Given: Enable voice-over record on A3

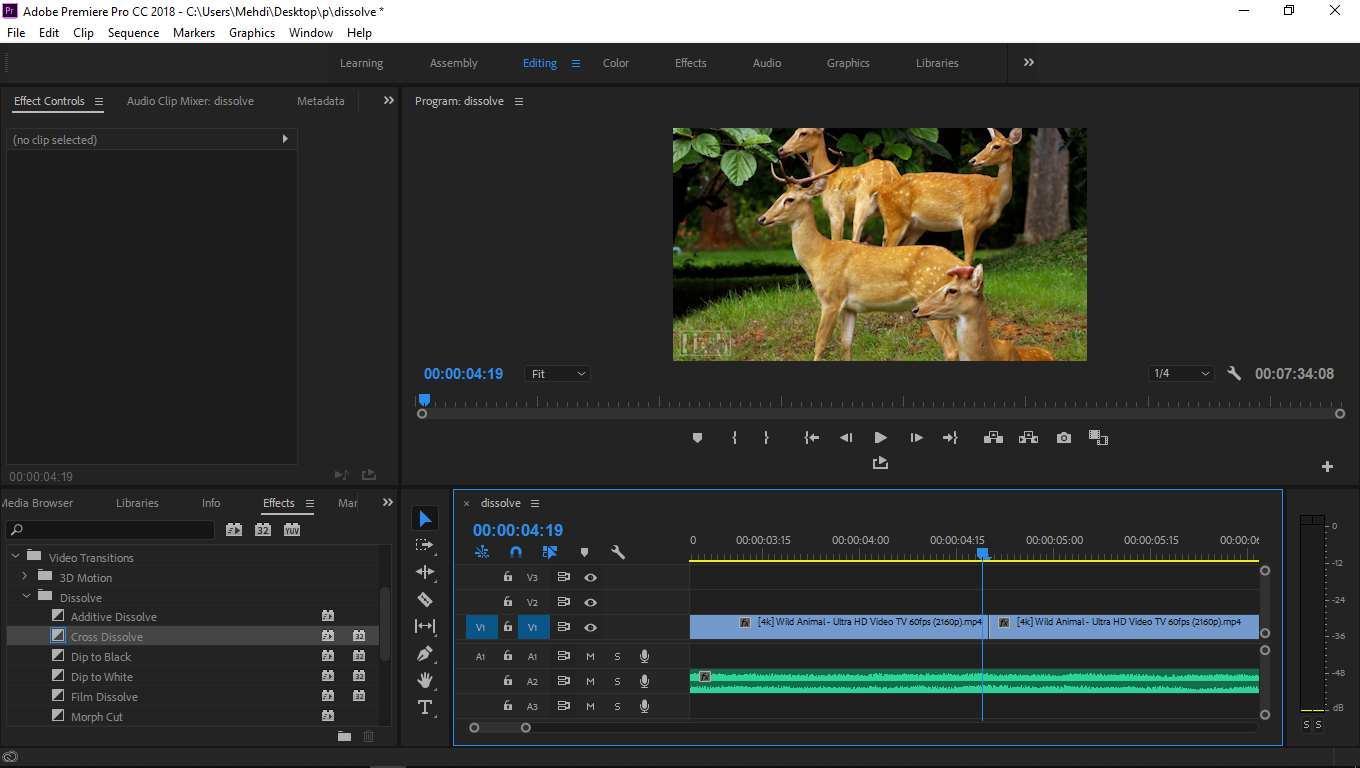Looking at the screenshot, I should pos(645,707).
